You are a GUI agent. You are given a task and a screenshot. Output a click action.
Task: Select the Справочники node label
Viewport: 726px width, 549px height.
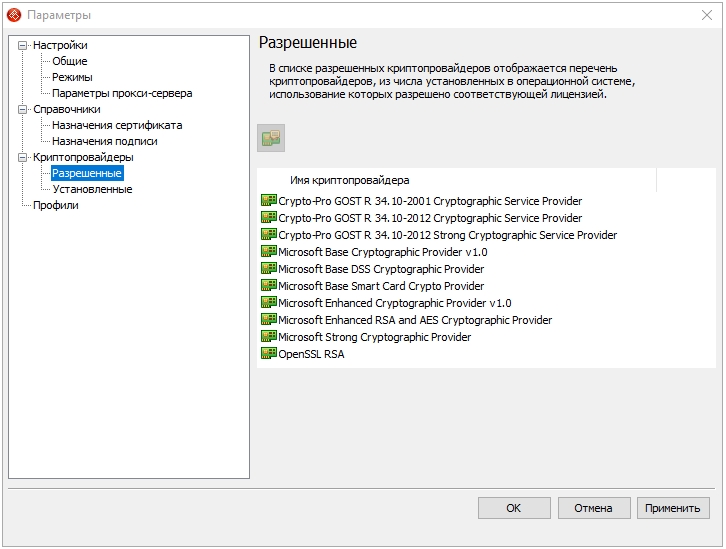click(x=67, y=109)
